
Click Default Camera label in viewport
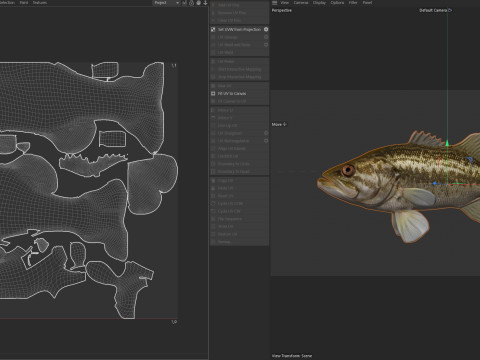click(433, 10)
